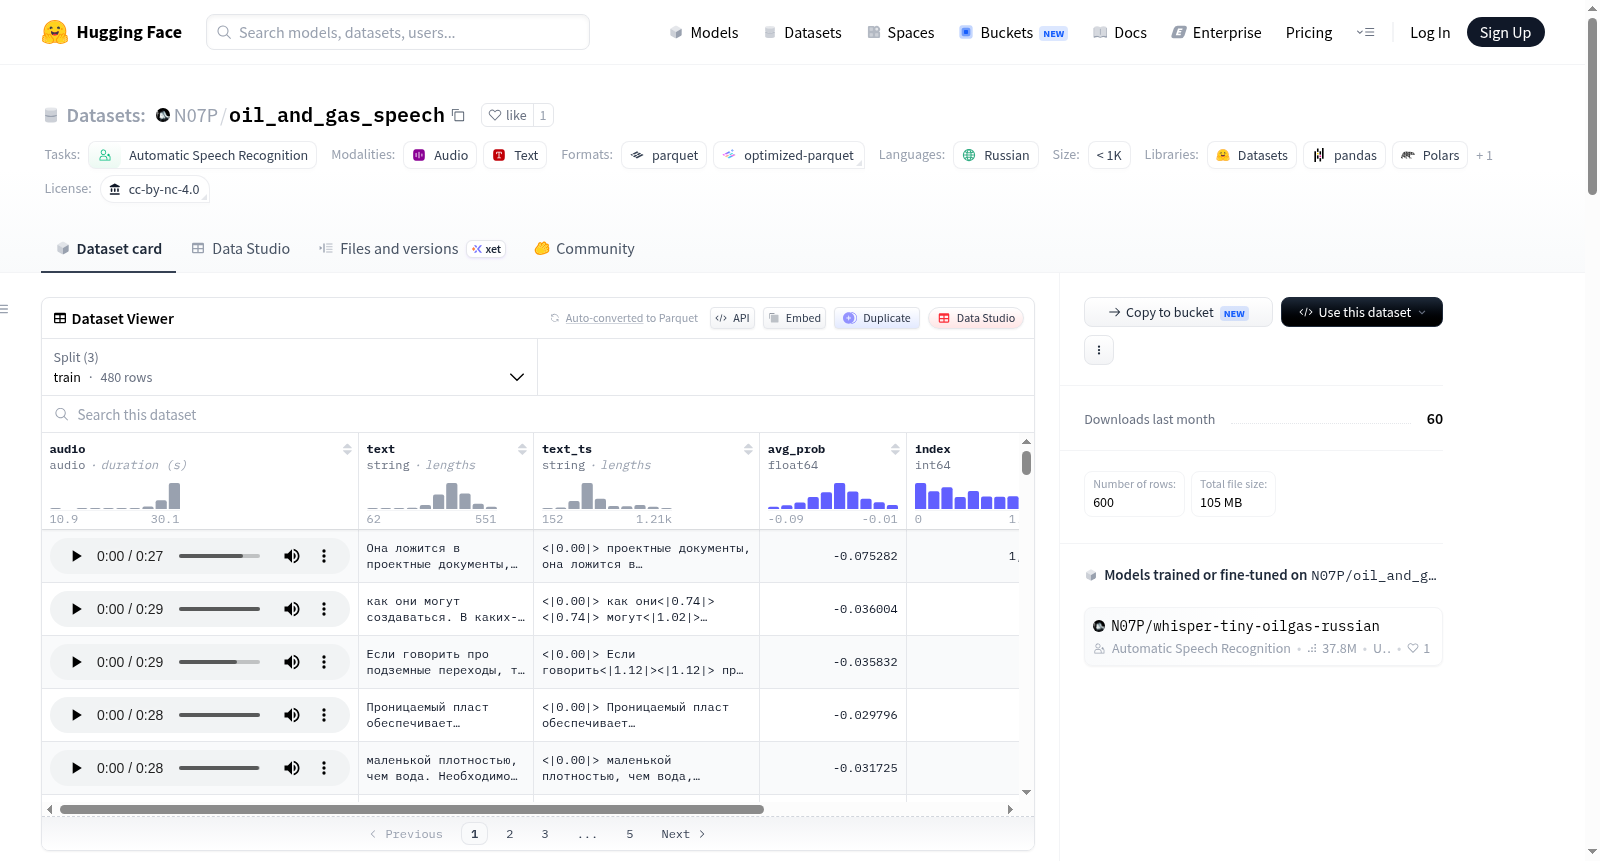Mute the audio in 'Она ложится' row
Viewport: 1600px width, 861px height.
tap(292, 556)
